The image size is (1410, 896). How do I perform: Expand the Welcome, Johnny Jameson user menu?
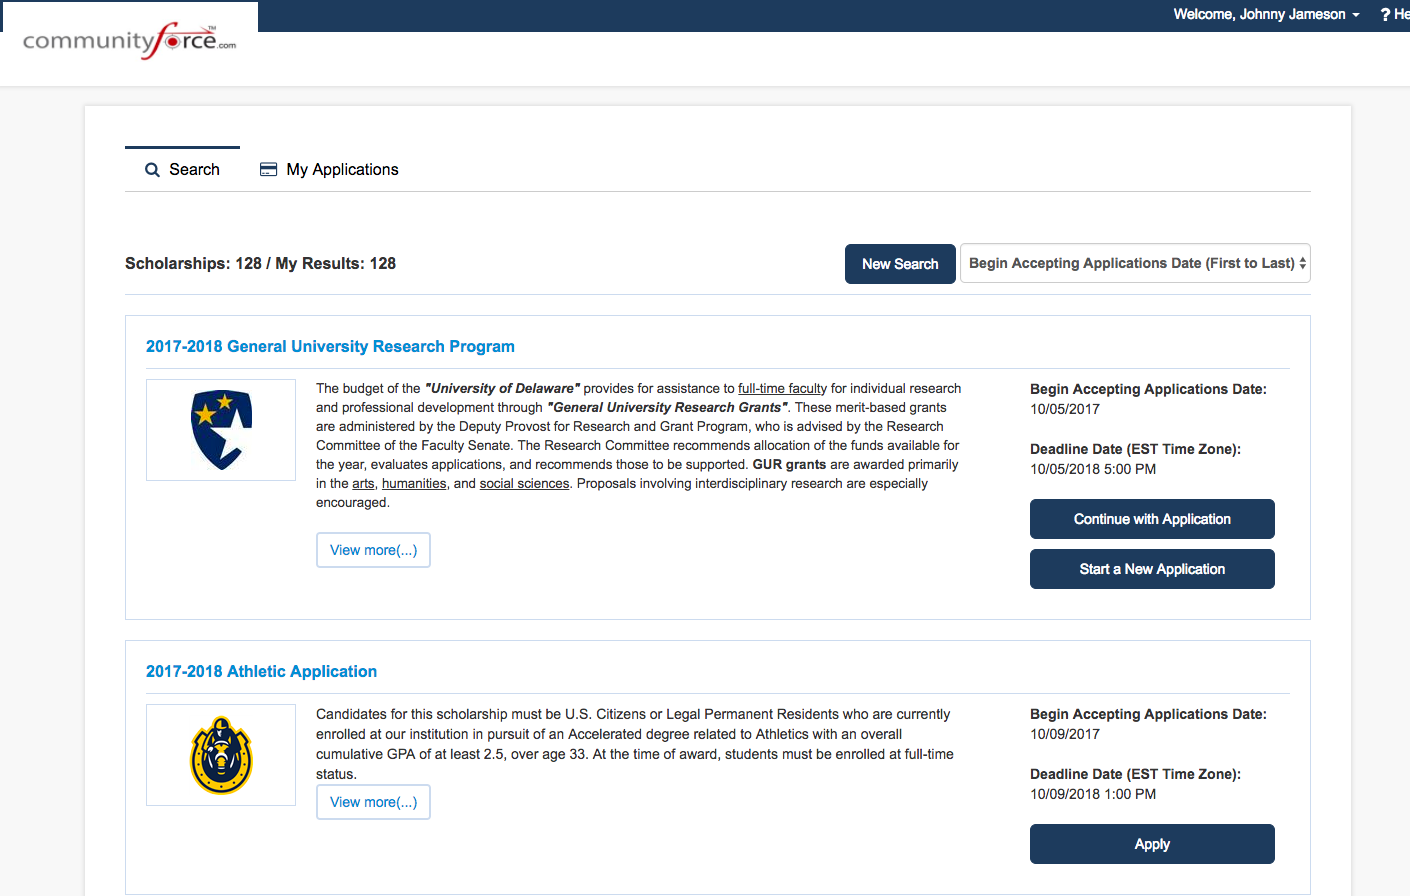tap(1266, 14)
